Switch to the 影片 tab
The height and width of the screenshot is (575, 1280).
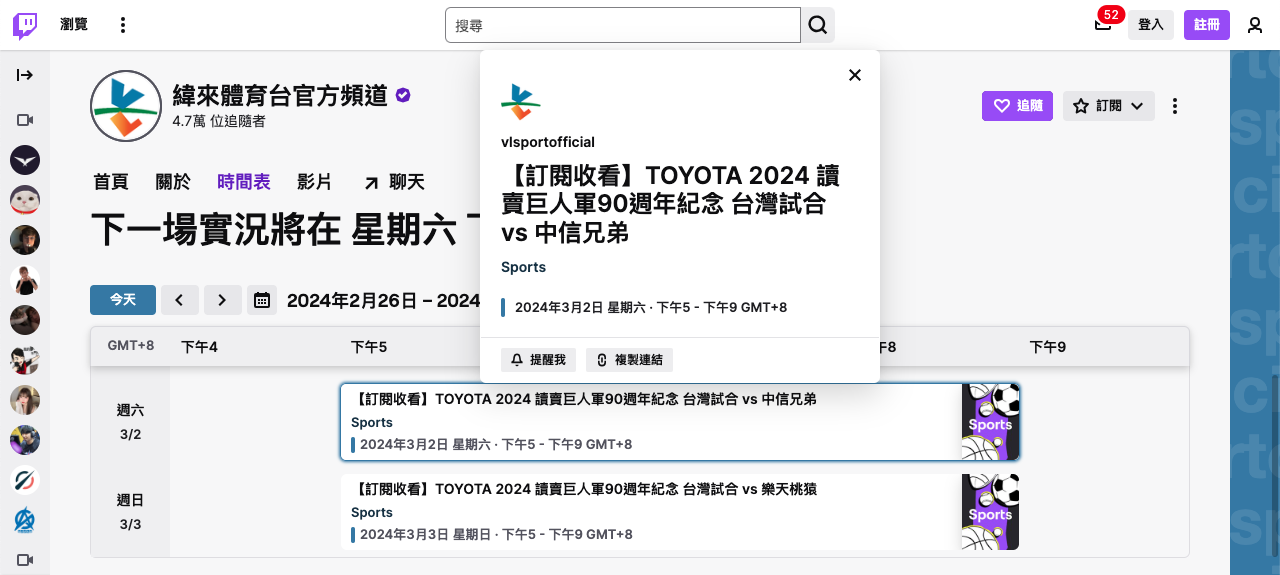point(314,182)
